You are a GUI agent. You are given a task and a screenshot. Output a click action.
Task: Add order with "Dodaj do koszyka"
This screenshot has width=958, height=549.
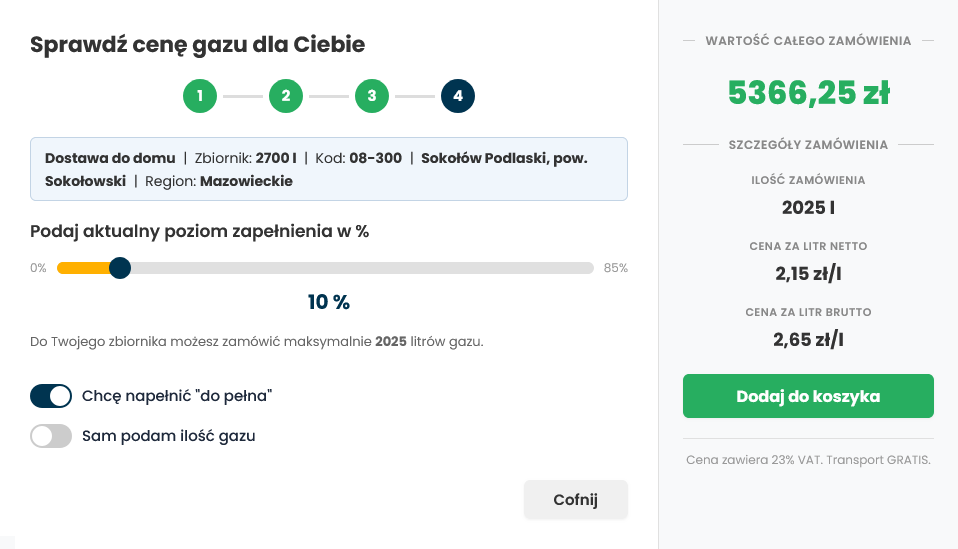coord(808,396)
